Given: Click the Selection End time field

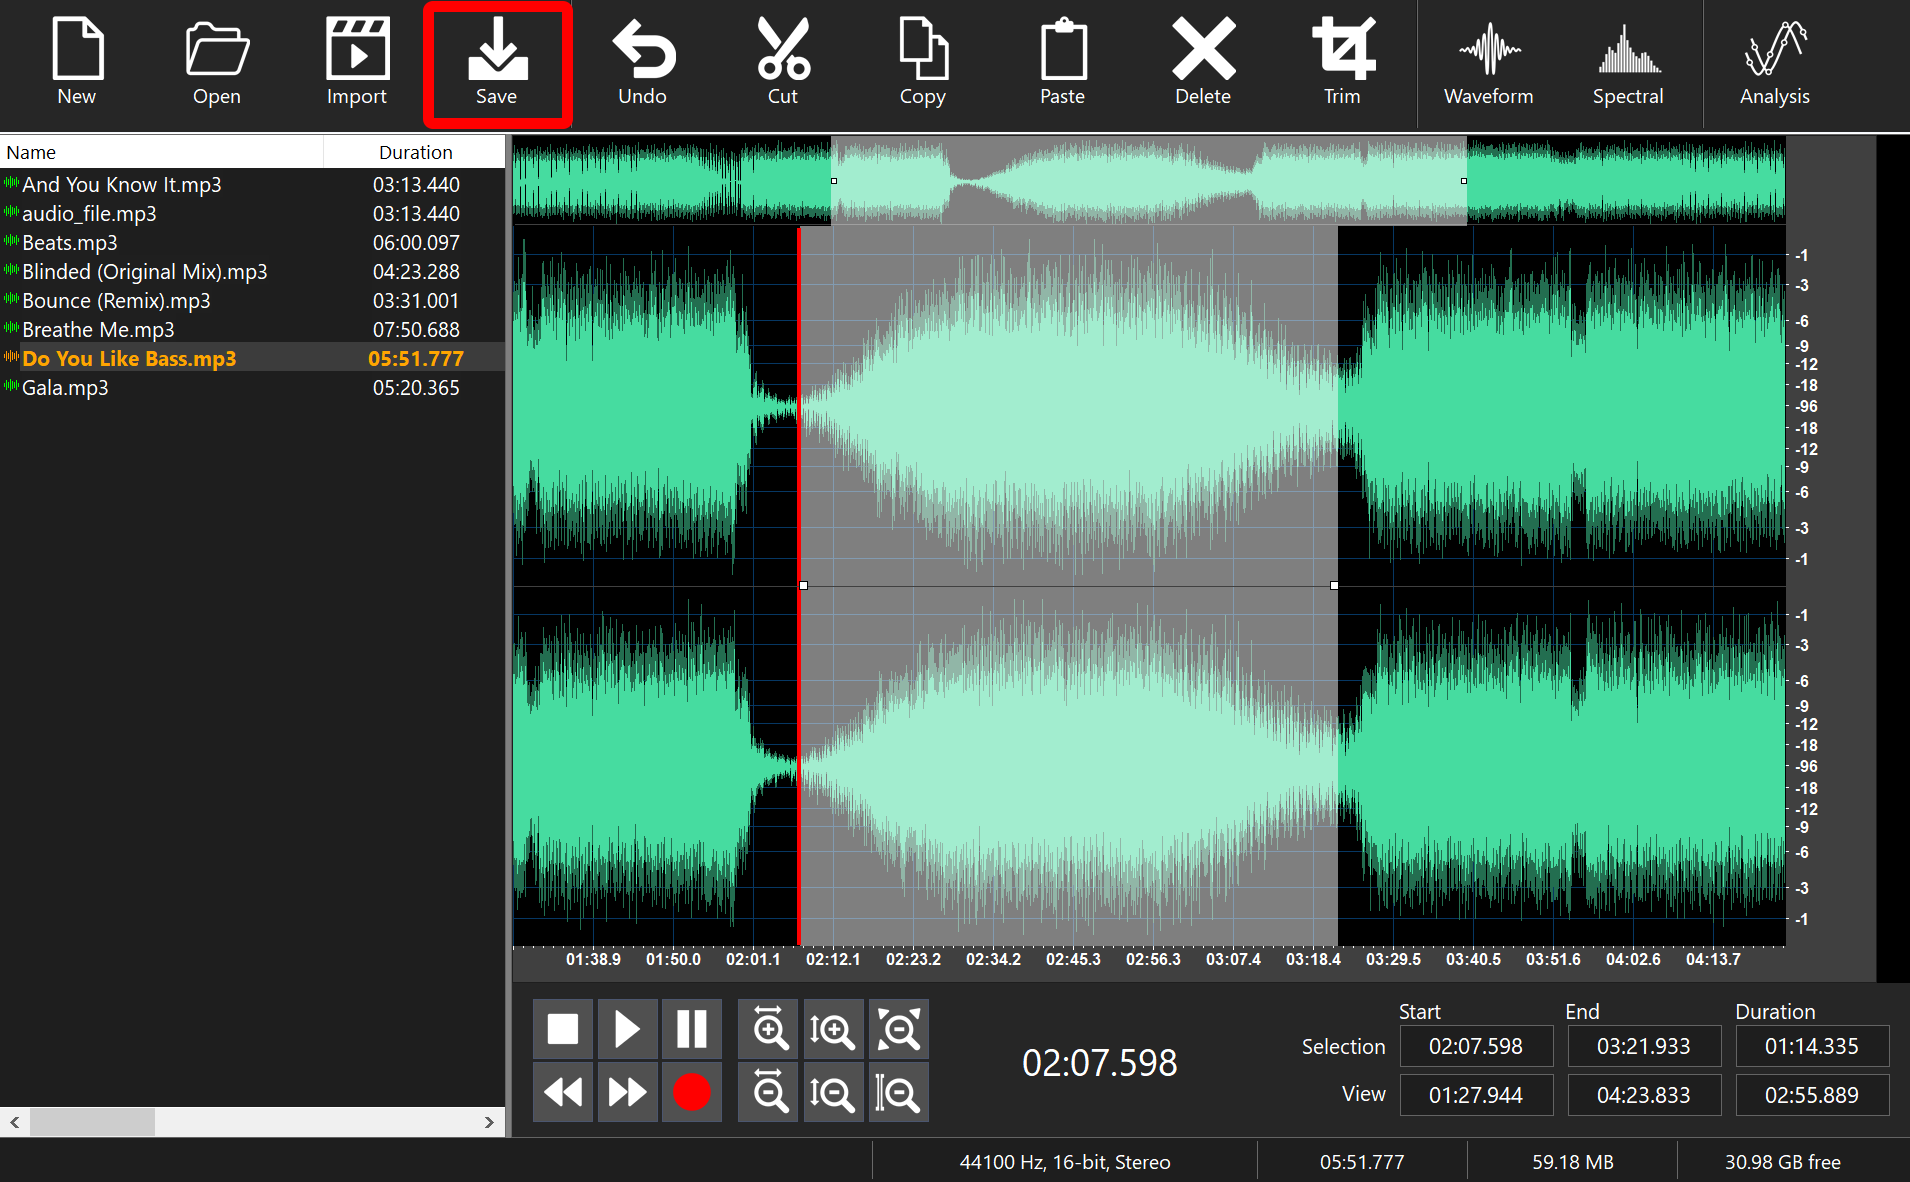Looking at the screenshot, I should pyautogui.click(x=1644, y=1046).
